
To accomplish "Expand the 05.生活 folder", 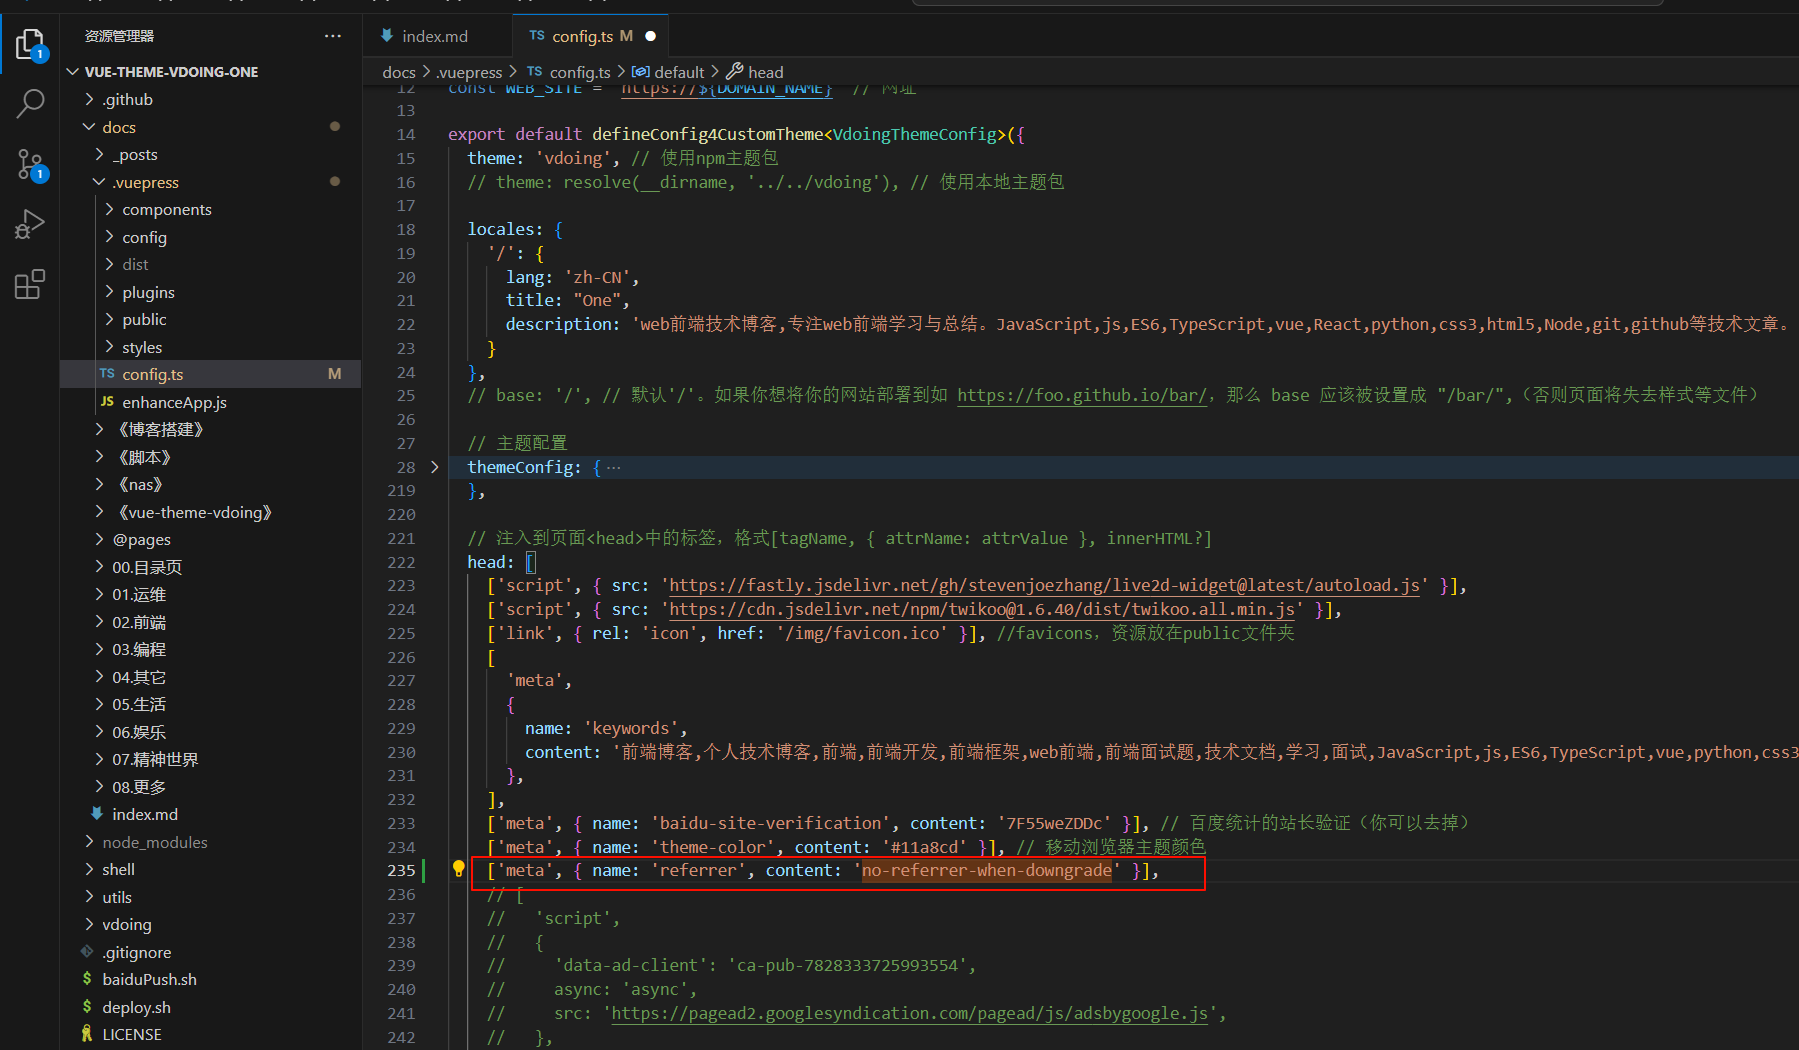I will coord(99,704).
